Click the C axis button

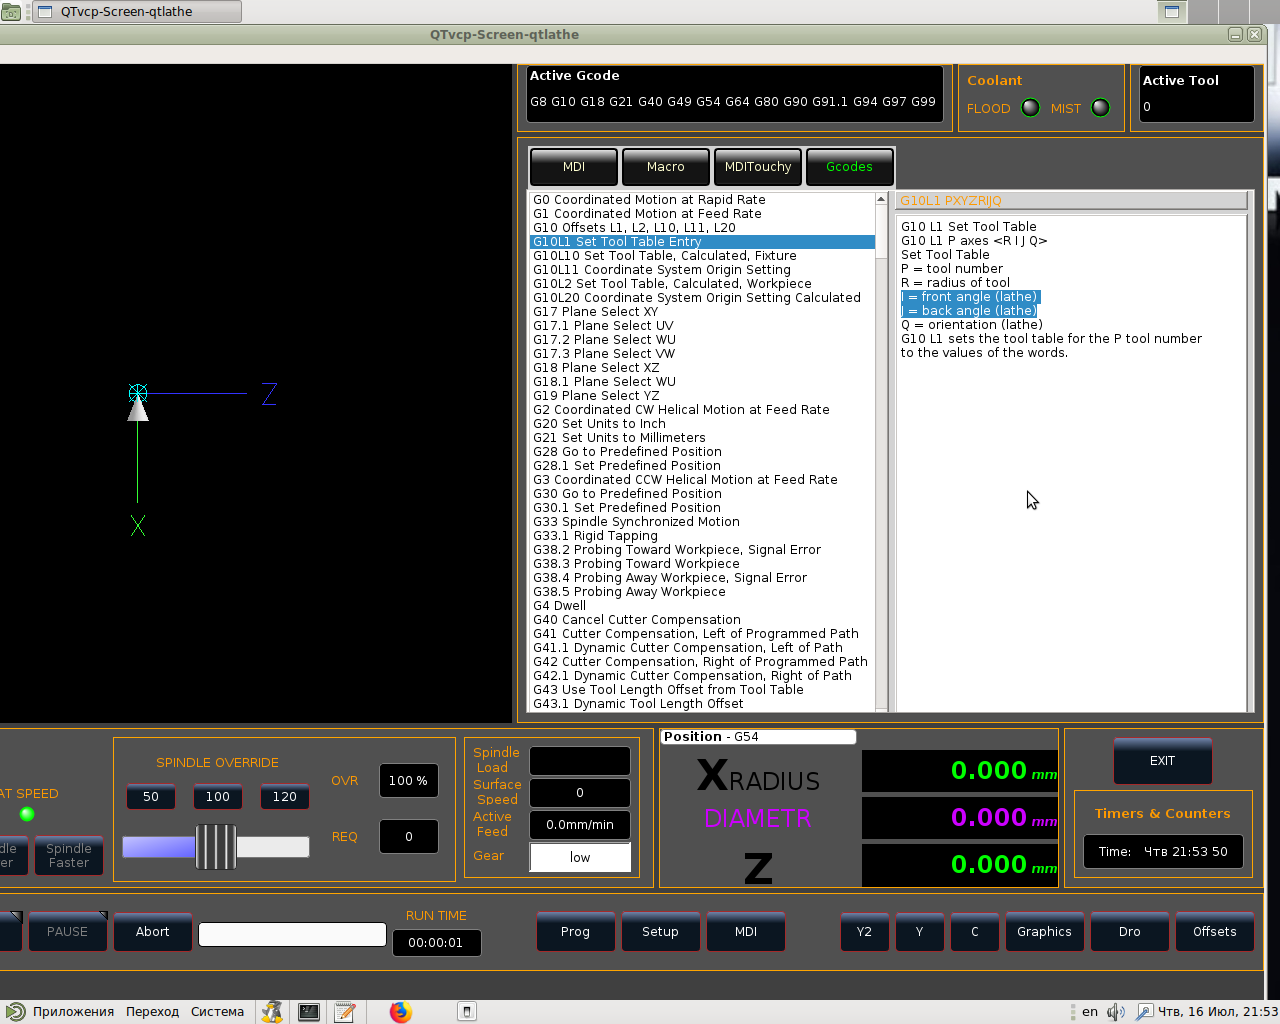point(975,932)
